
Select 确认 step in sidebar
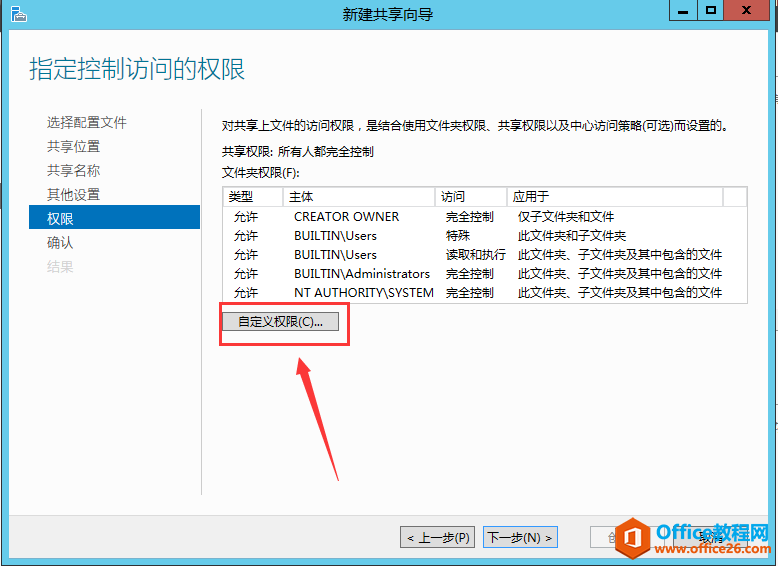click(60, 243)
